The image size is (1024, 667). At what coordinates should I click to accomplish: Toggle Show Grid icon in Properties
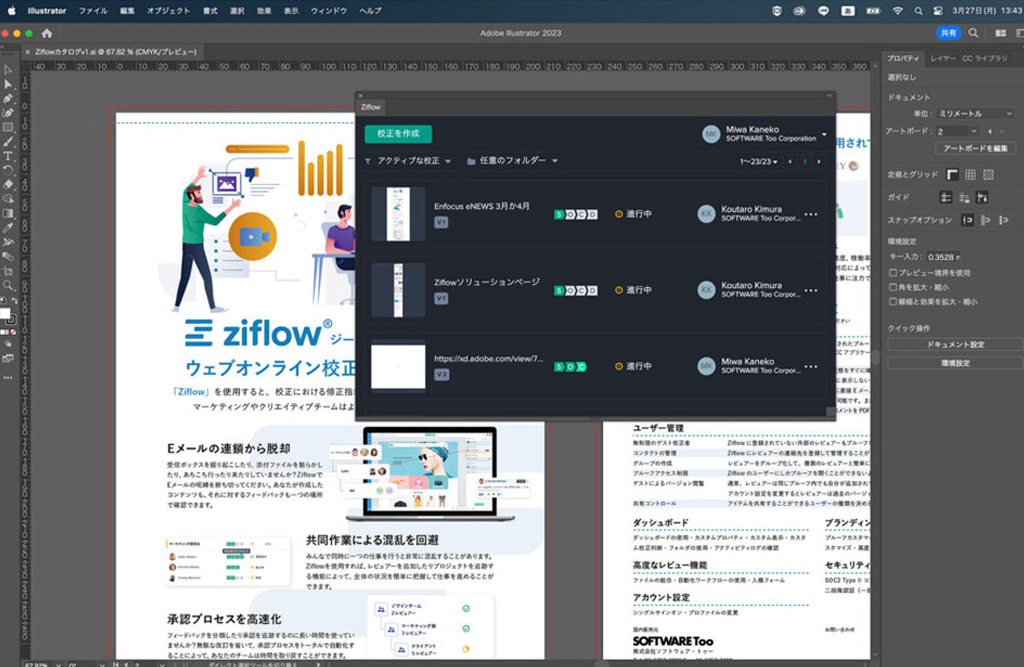tap(970, 174)
